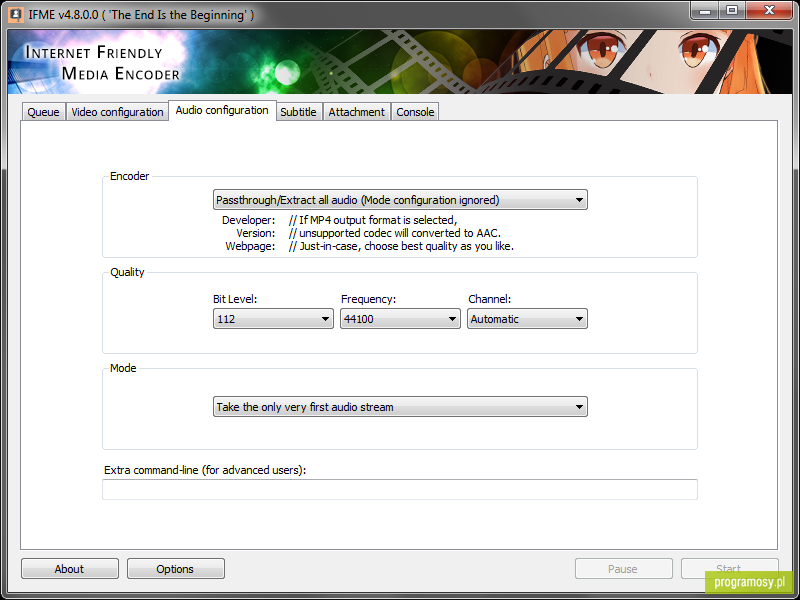Click the Extra command-line input field
This screenshot has width=800, height=600.
(x=399, y=490)
